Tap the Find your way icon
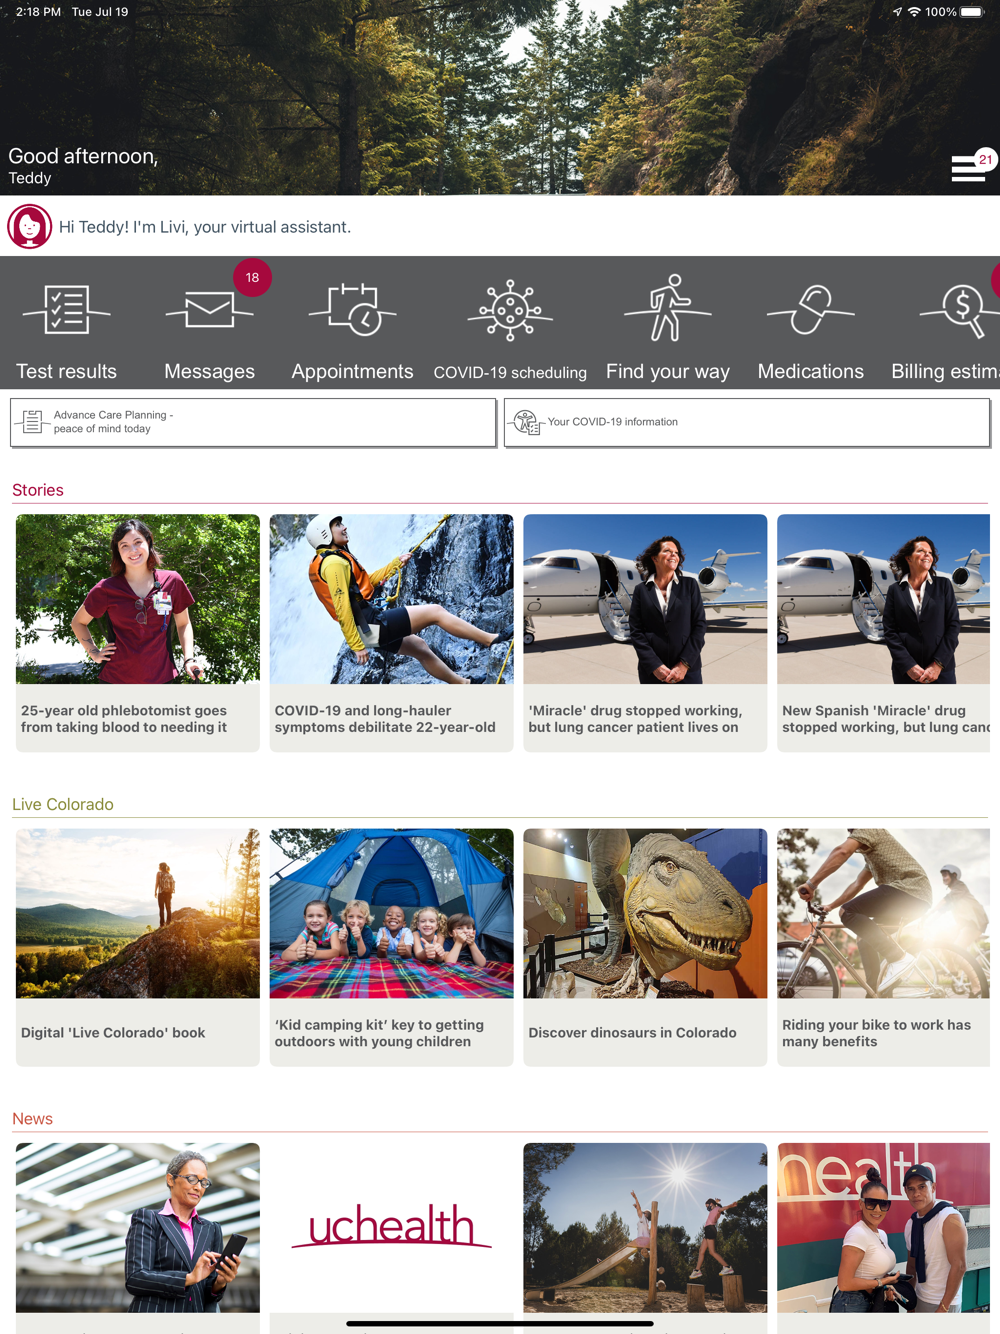Image resolution: width=1000 pixels, height=1334 pixels. 668,308
